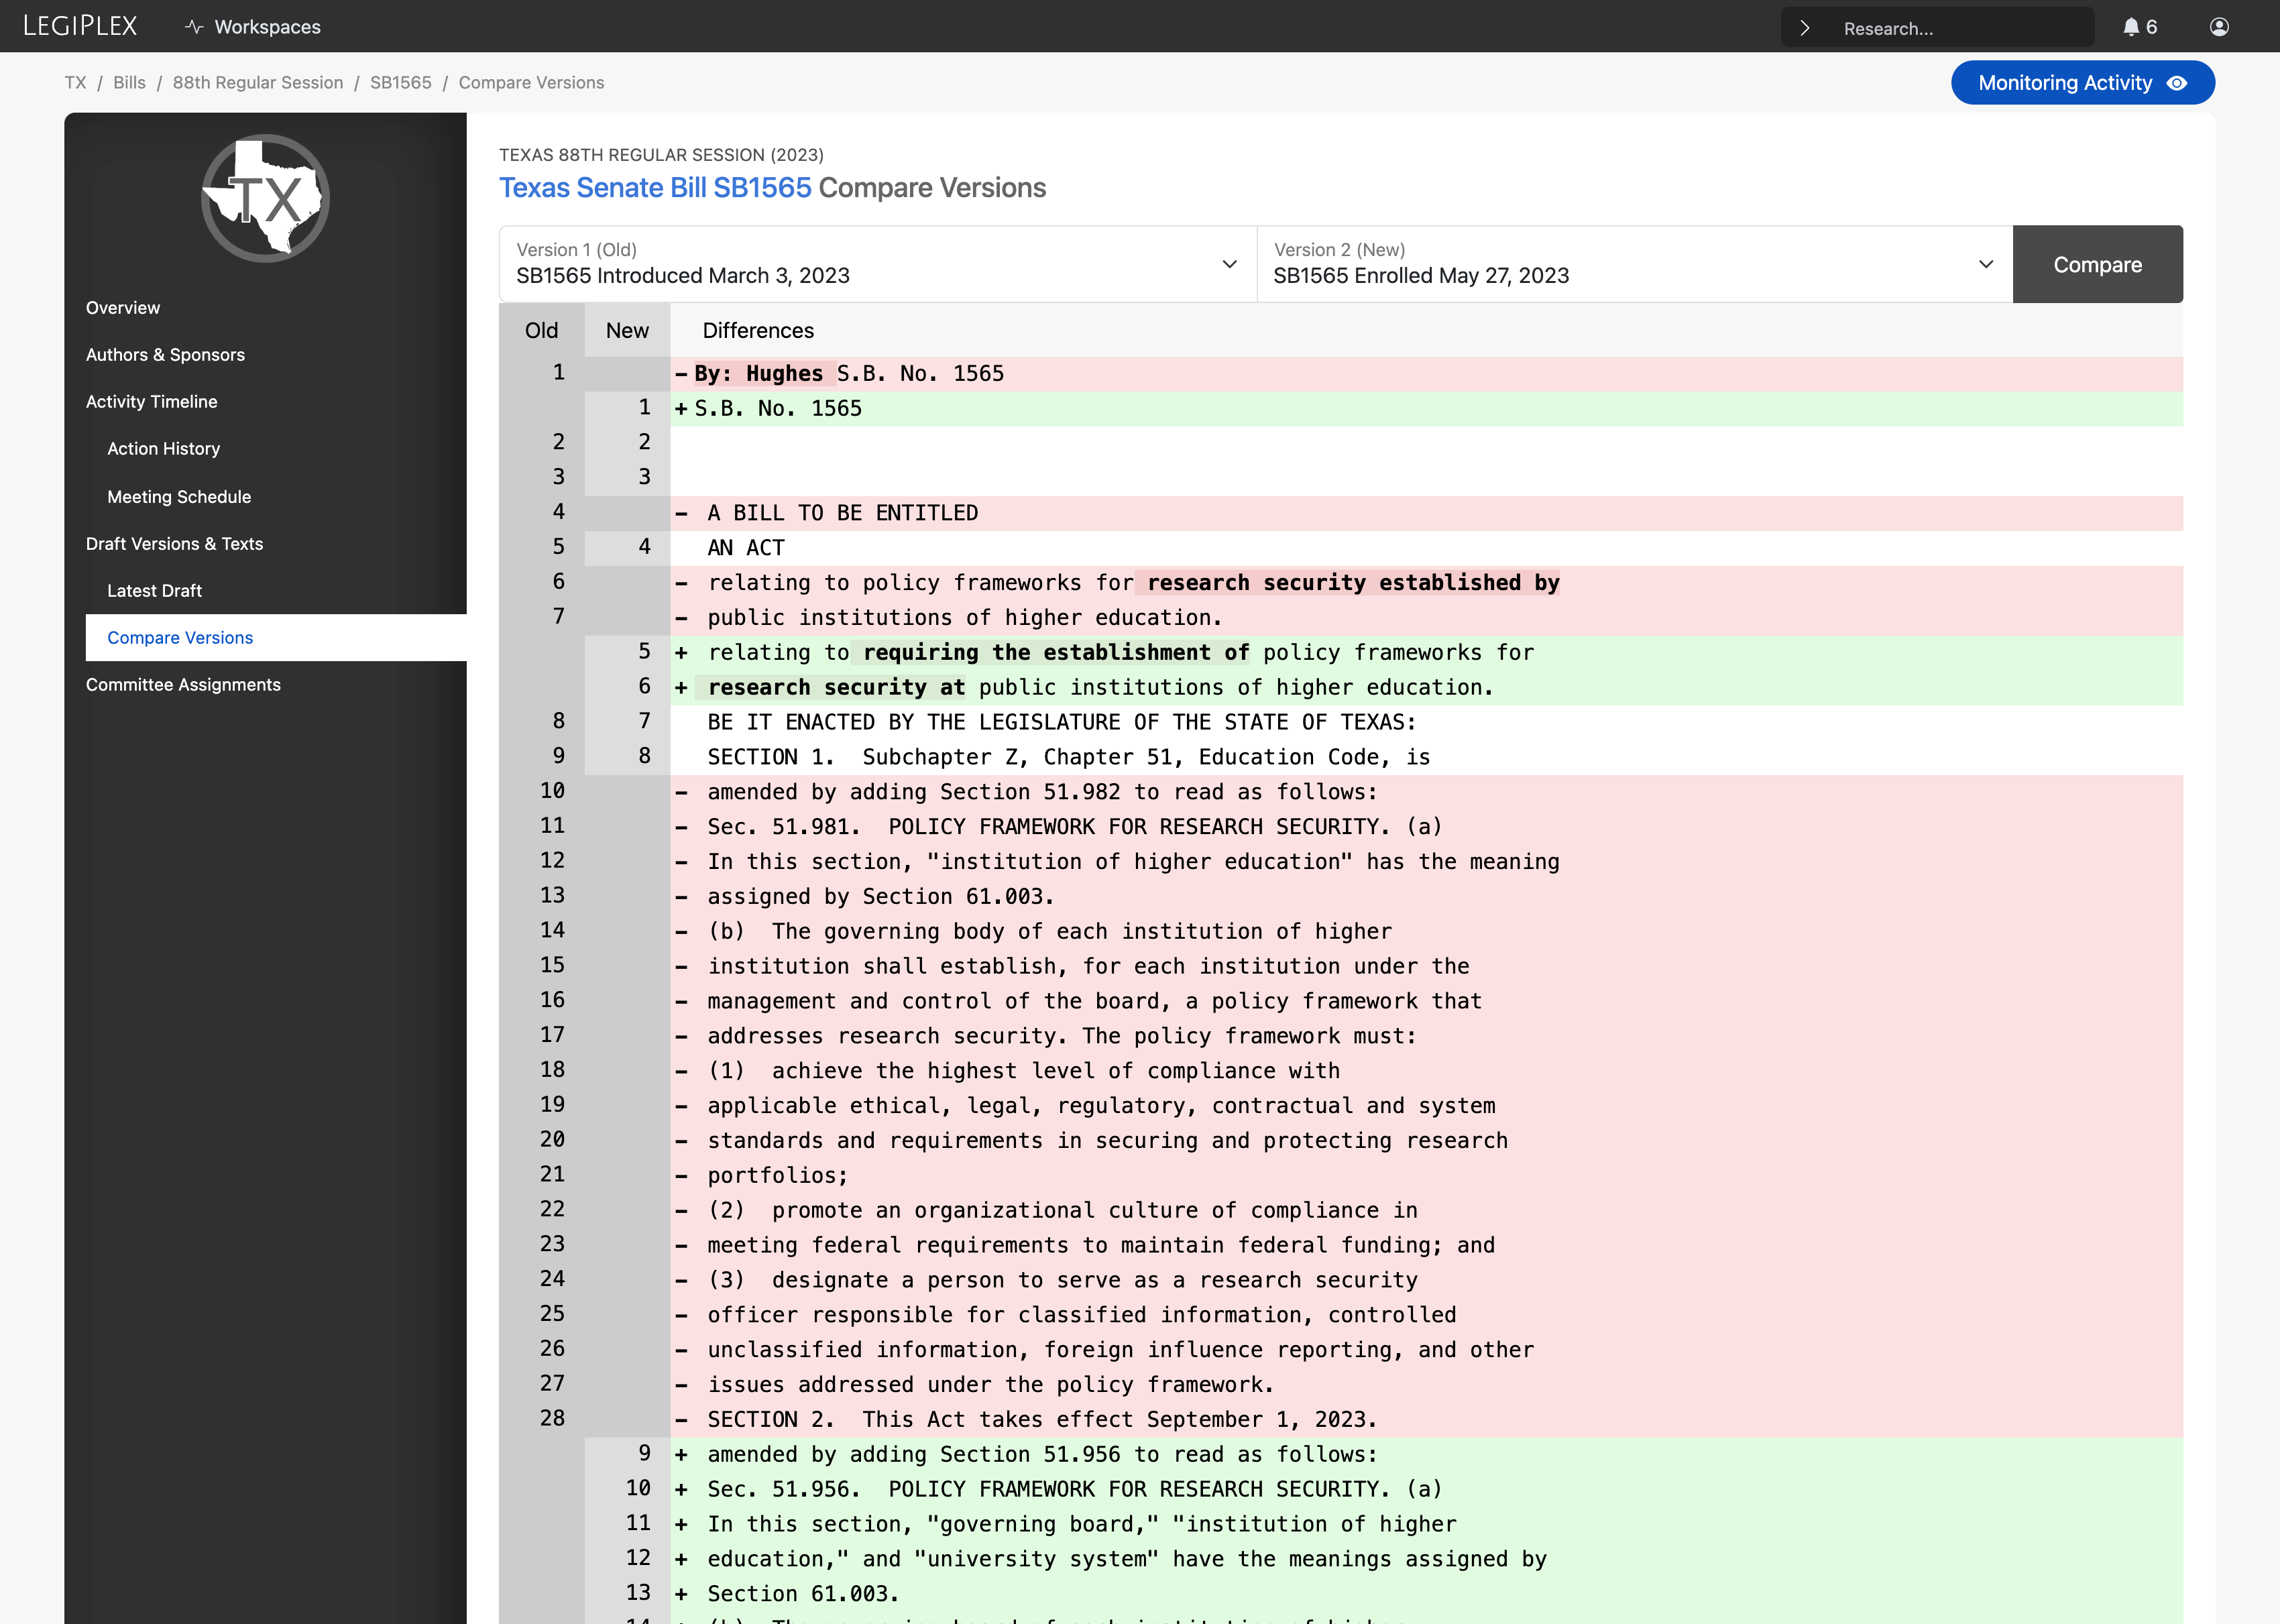The width and height of the screenshot is (2280, 1624).
Task: Click the Old column header
Action: (x=541, y=331)
